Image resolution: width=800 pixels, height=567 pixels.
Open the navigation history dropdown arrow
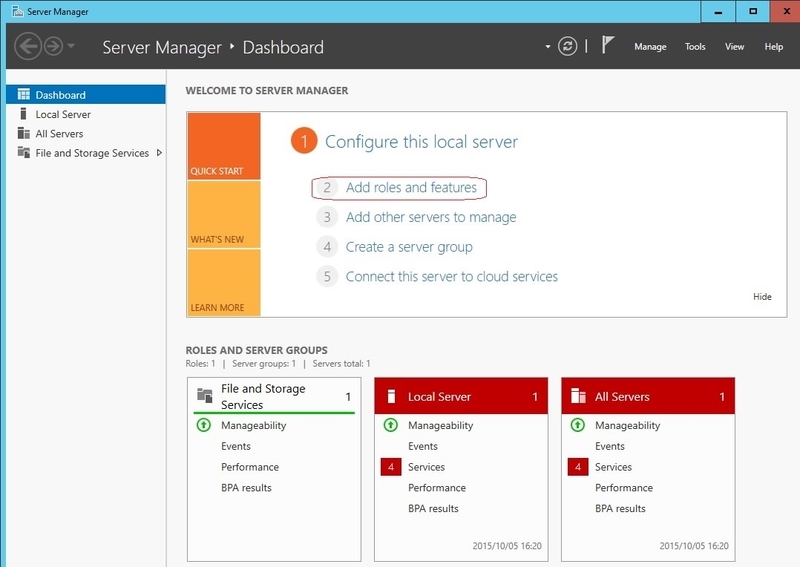tap(71, 46)
